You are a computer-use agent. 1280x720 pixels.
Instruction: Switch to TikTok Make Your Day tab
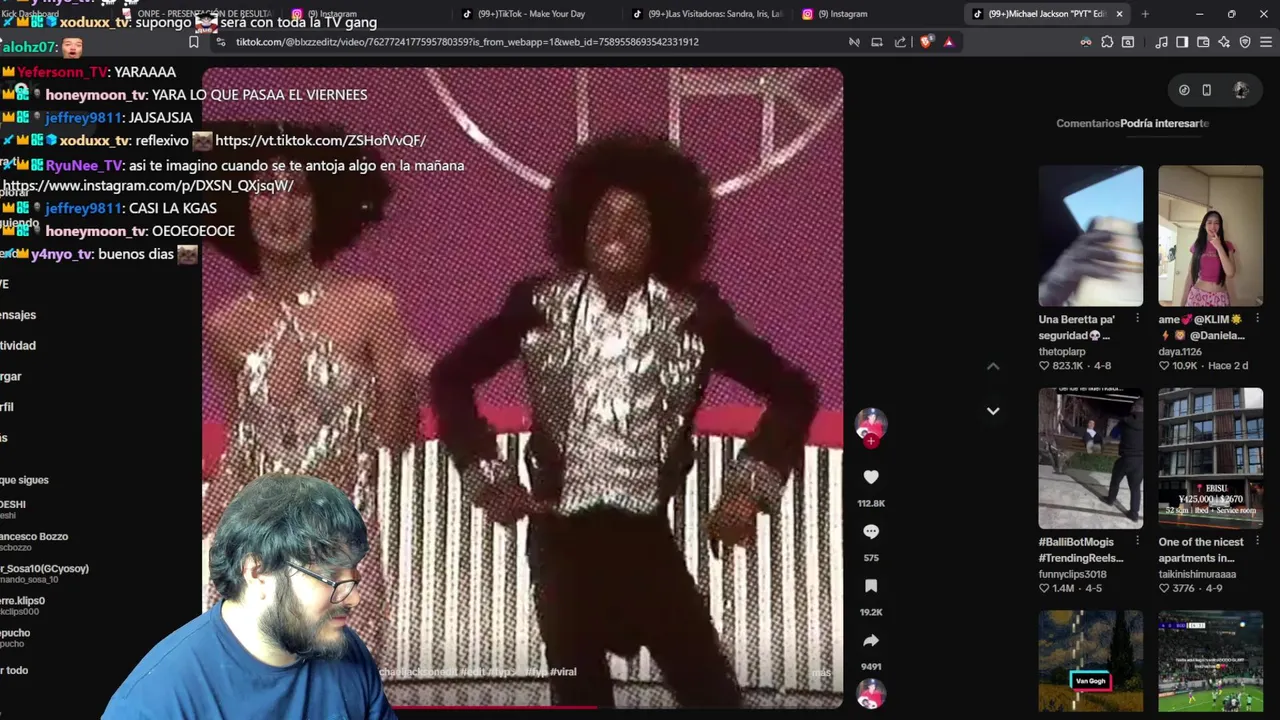532,14
